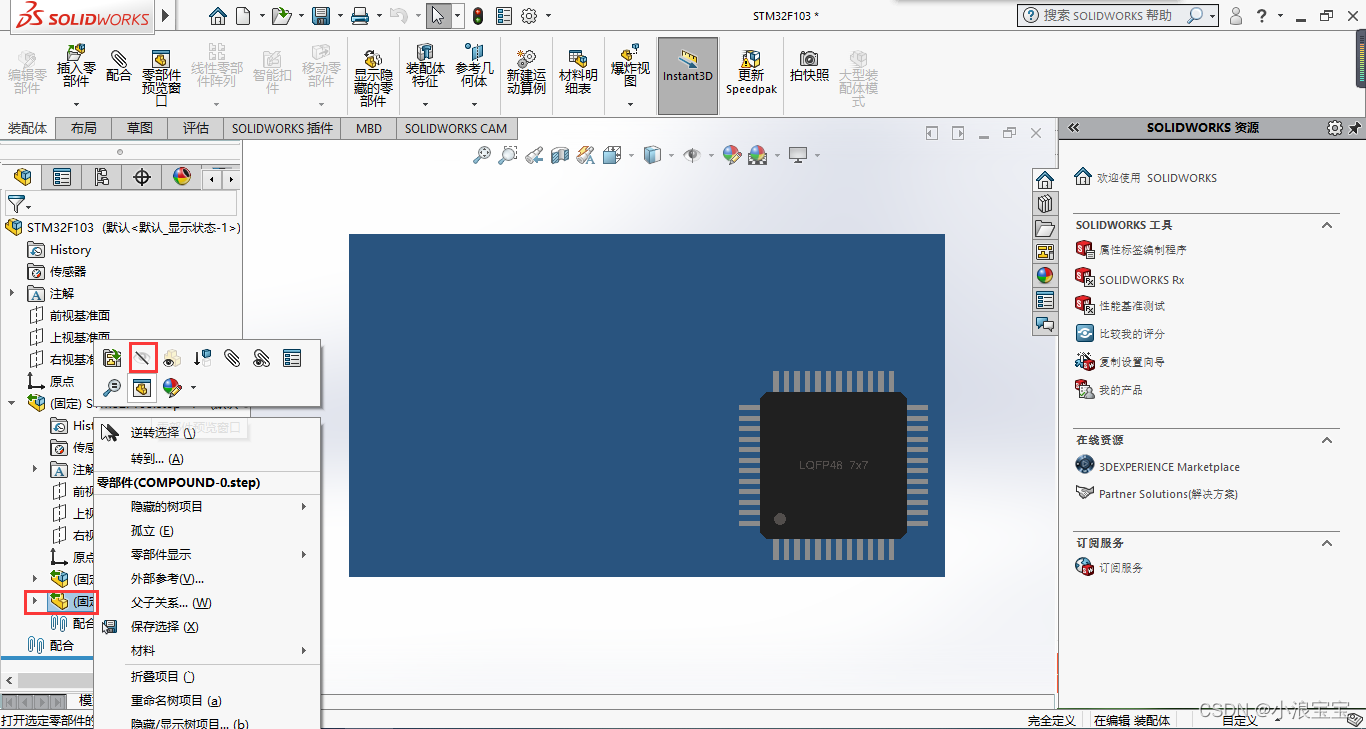The image size is (1366, 729).
Task: Collapse the SOLIDWORKS 工具 section
Action: tap(1327, 225)
